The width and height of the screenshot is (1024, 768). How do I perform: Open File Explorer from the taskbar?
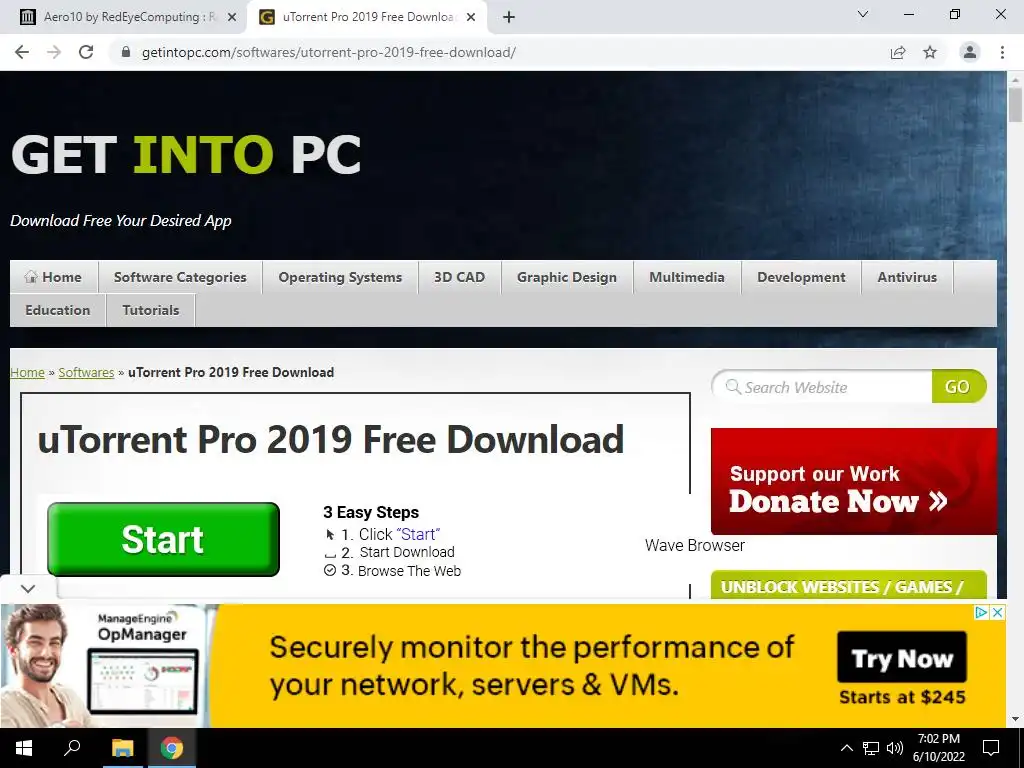(x=122, y=748)
